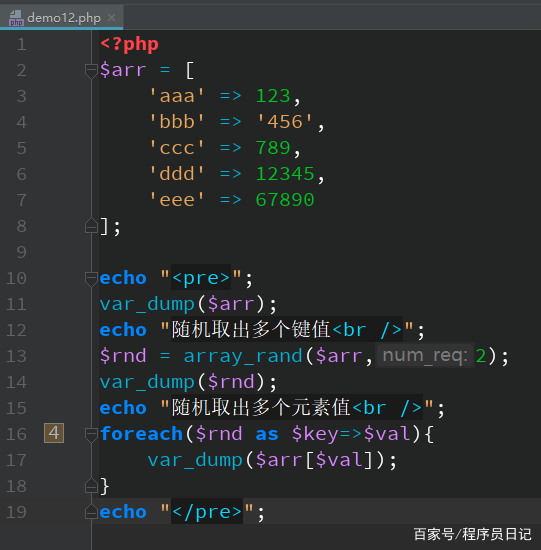
Task: Click the value 123 on line 3
Action: coord(273,96)
